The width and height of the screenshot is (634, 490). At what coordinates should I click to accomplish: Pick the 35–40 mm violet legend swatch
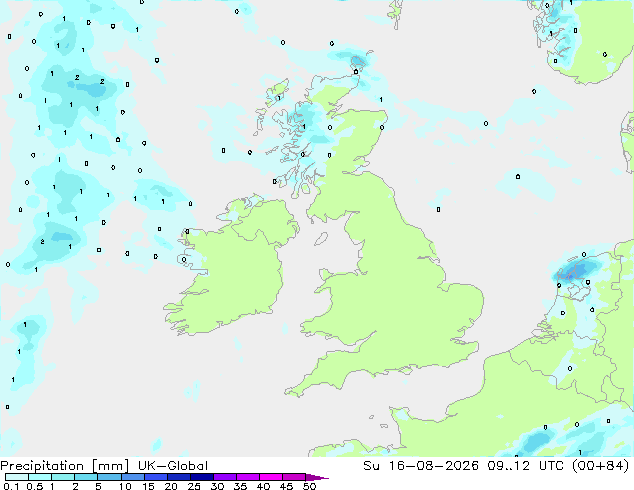coord(248,477)
